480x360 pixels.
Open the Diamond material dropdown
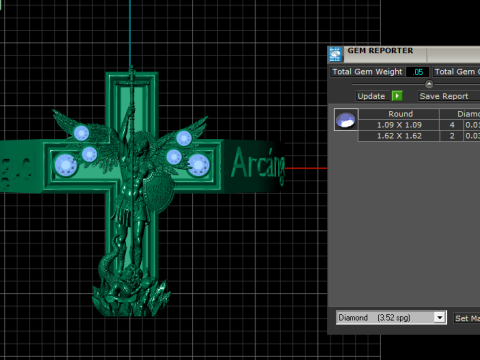pos(440,318)
